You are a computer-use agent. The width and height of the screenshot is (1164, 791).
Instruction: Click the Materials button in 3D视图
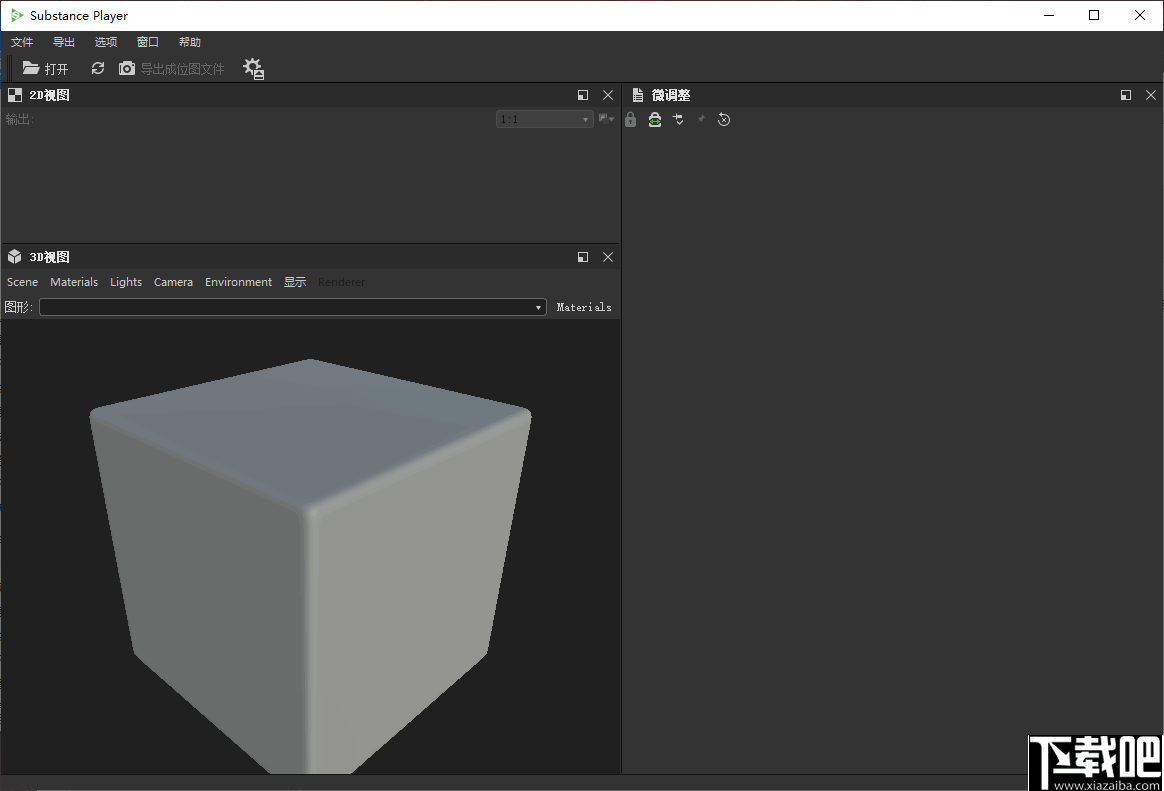click(584, 307)
